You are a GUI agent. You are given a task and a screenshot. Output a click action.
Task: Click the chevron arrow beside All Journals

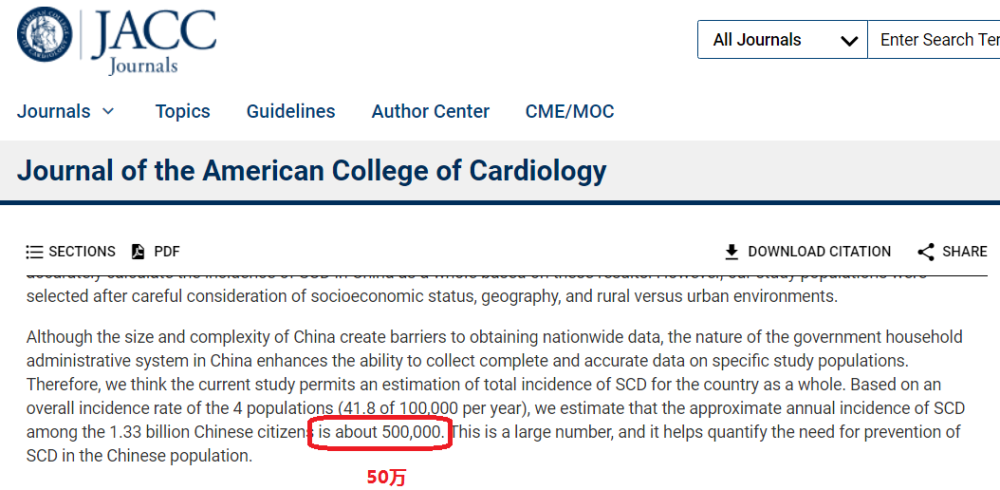[849, 41]
